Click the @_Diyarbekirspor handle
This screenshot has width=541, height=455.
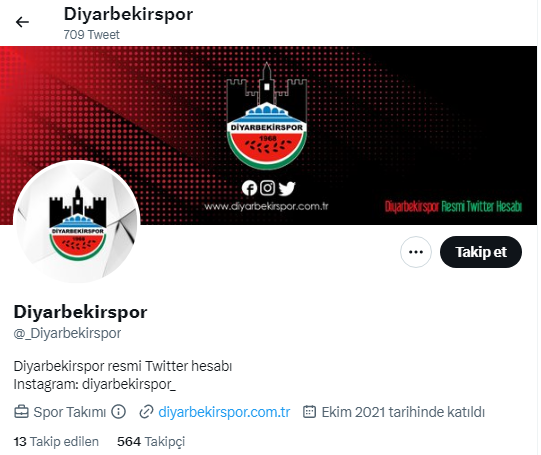[67, 333]
